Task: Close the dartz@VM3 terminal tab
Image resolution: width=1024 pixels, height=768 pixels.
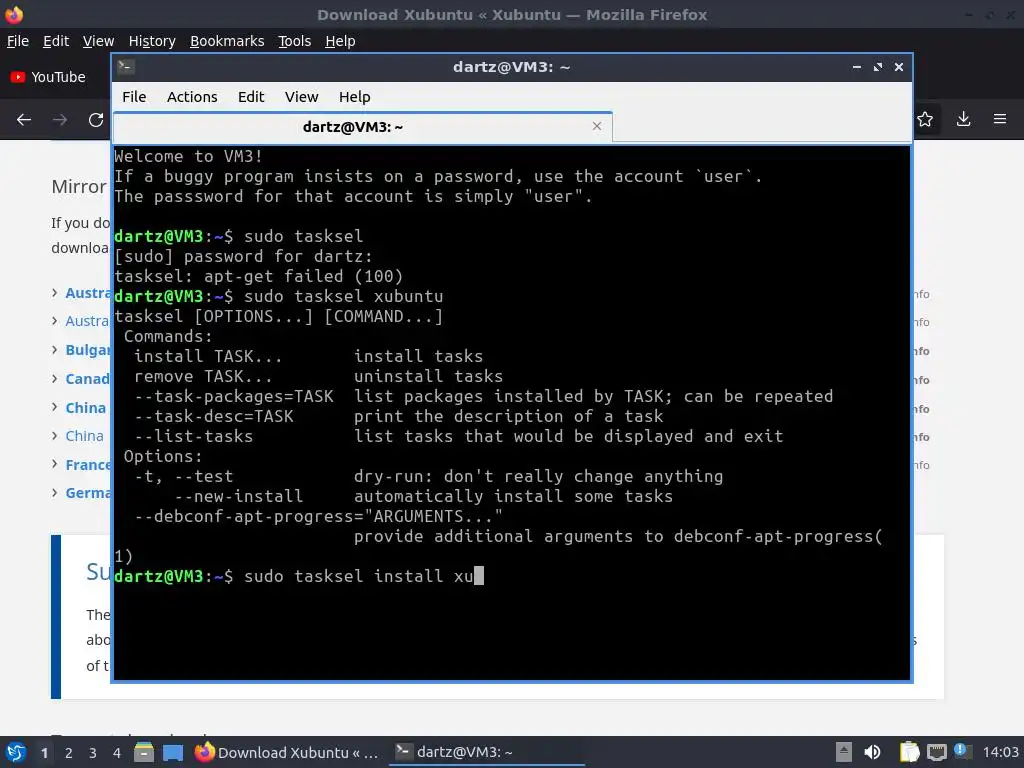Action: pos(596,126)
